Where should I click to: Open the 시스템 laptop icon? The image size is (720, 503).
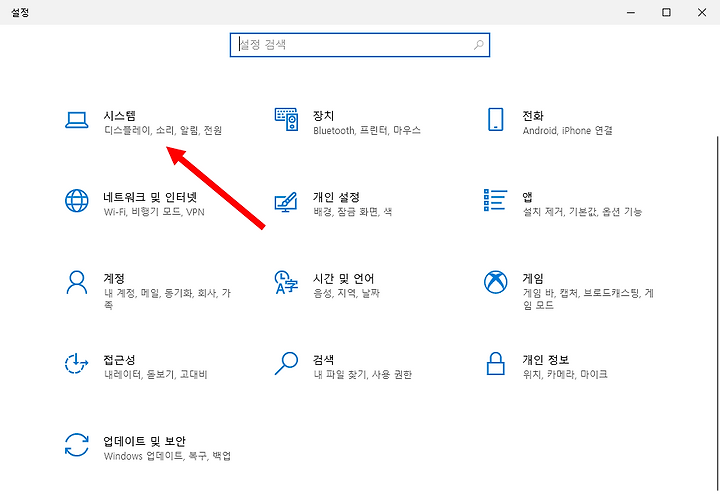click(77, 120)
